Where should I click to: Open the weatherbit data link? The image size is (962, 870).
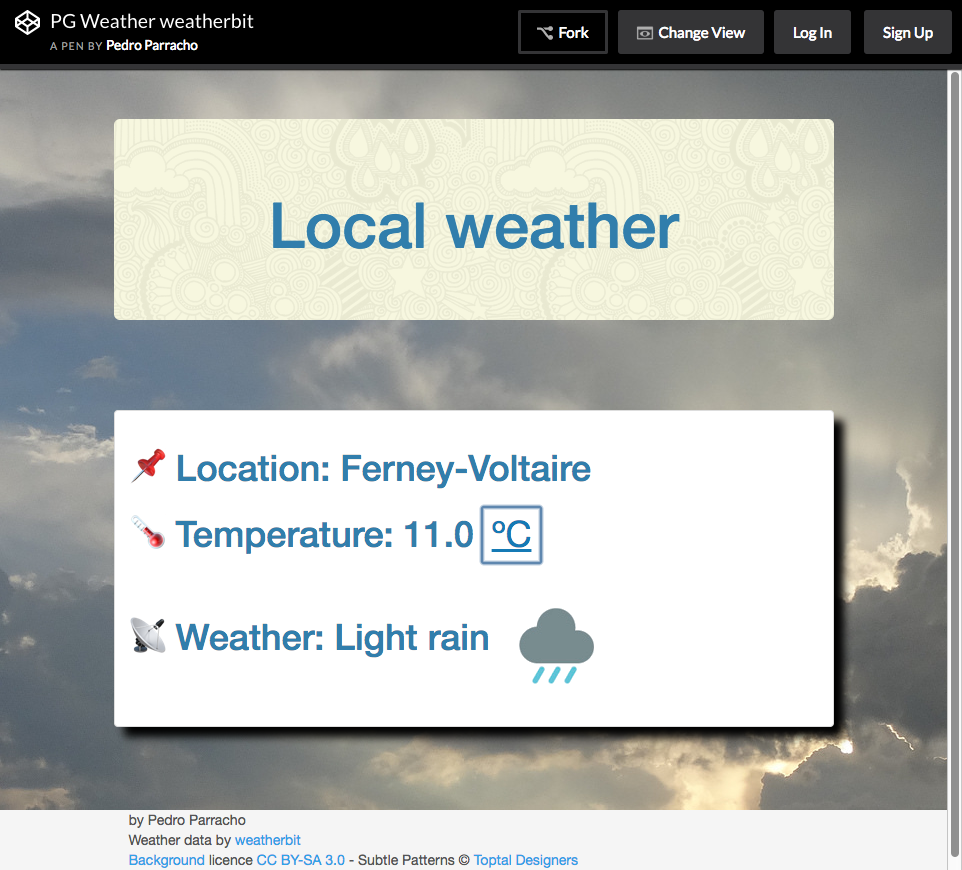[x=267, y=840]
